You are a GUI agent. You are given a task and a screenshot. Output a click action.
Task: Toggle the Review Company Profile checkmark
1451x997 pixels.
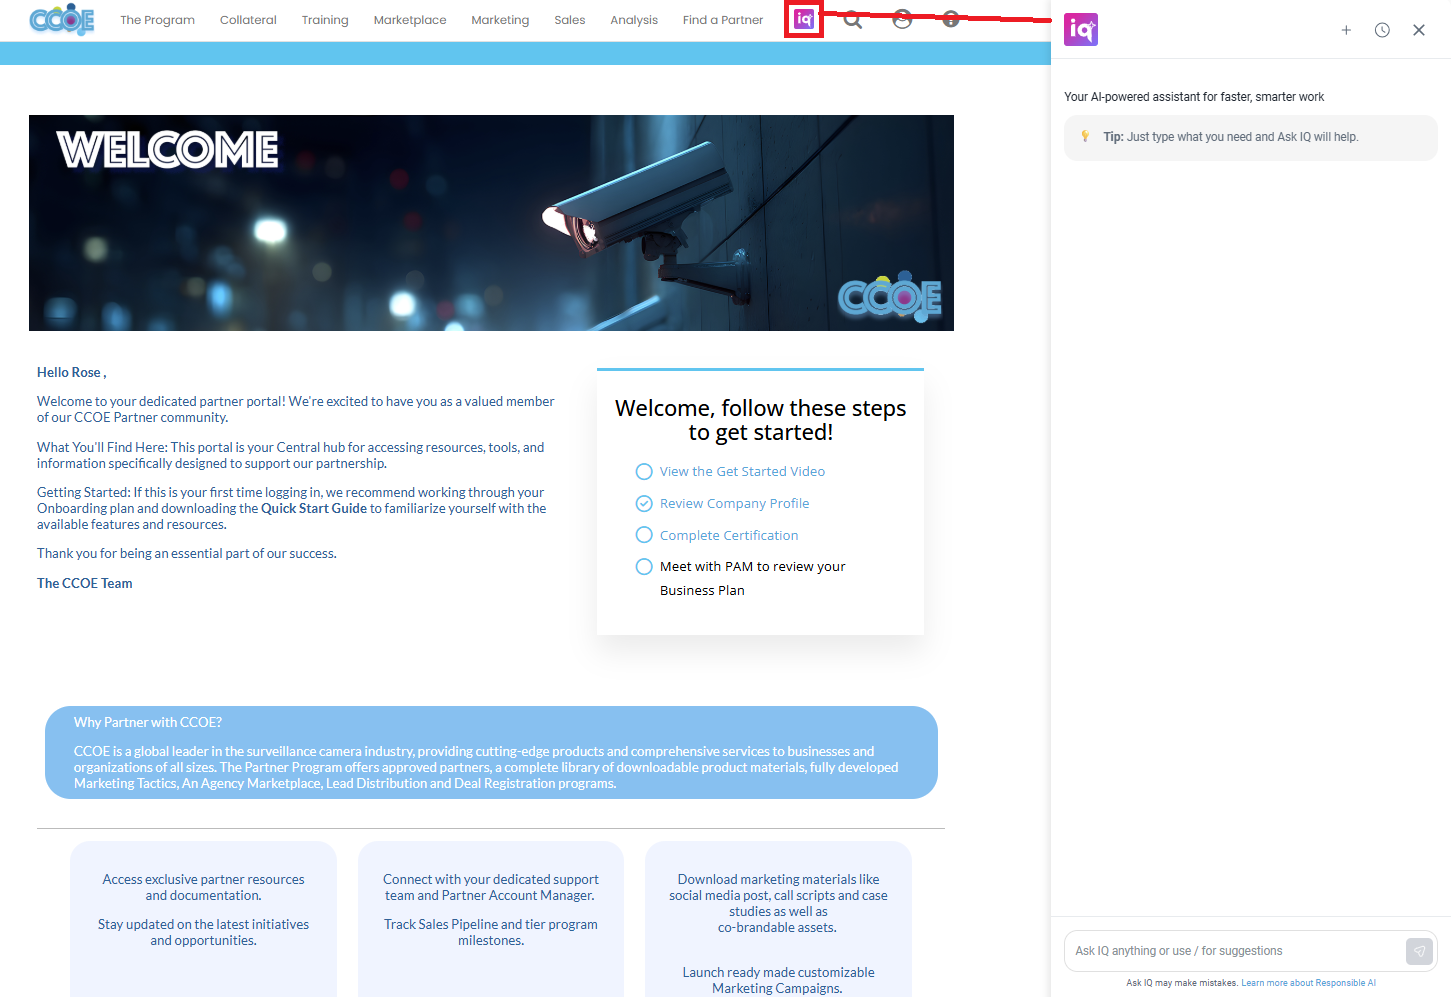[644, 504]
